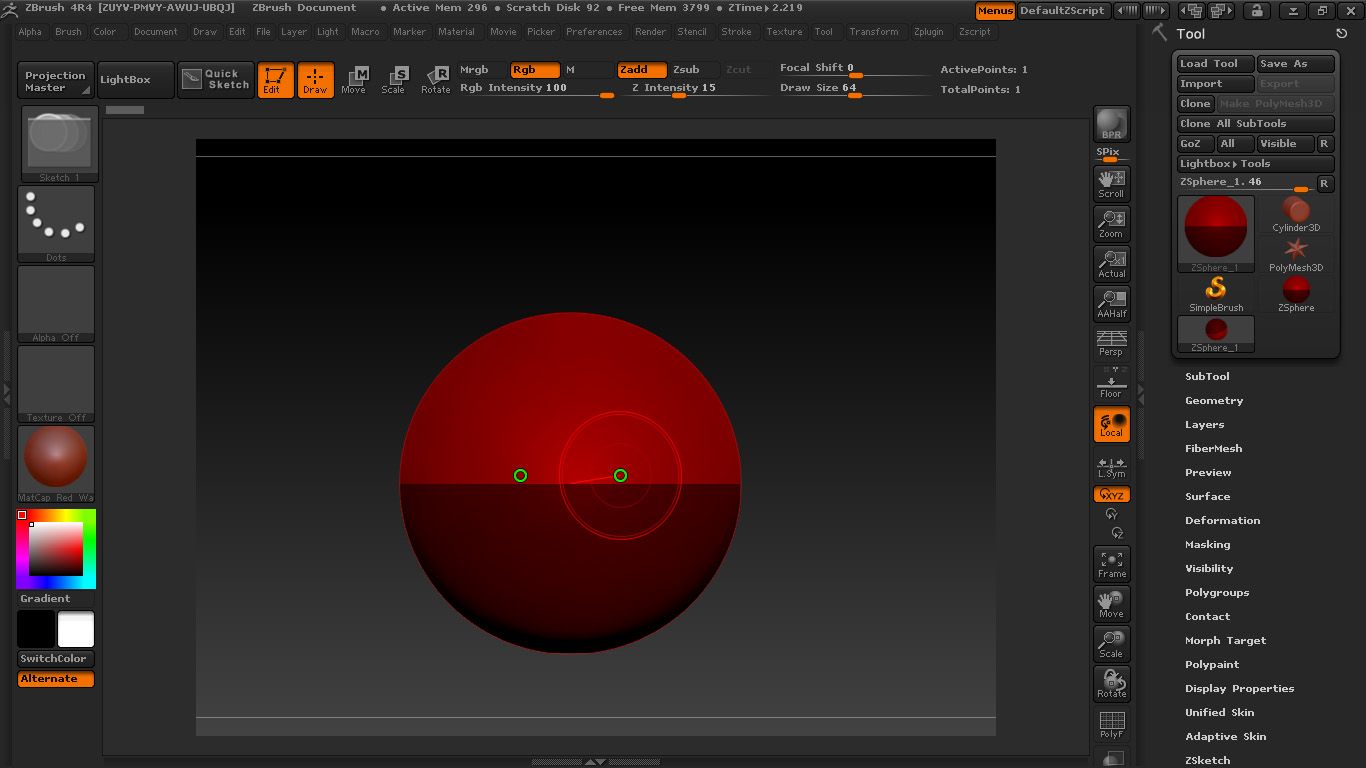Expand the Adaptive Skin section

[1225, 736]
